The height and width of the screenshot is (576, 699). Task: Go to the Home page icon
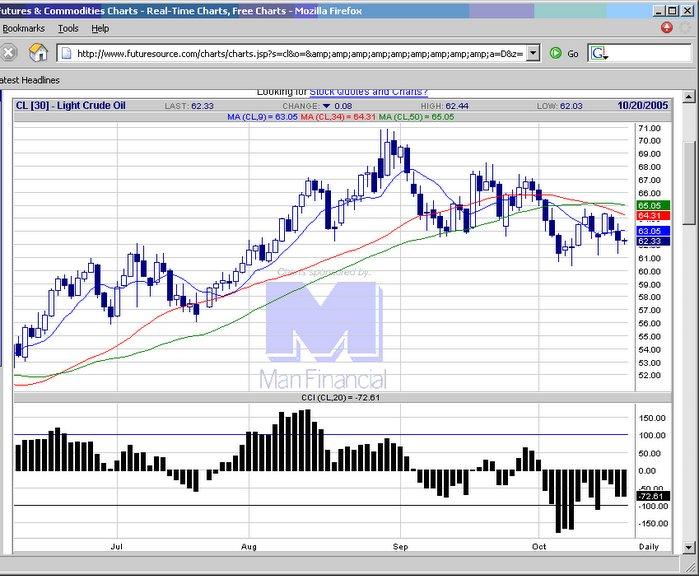[38, 53]
